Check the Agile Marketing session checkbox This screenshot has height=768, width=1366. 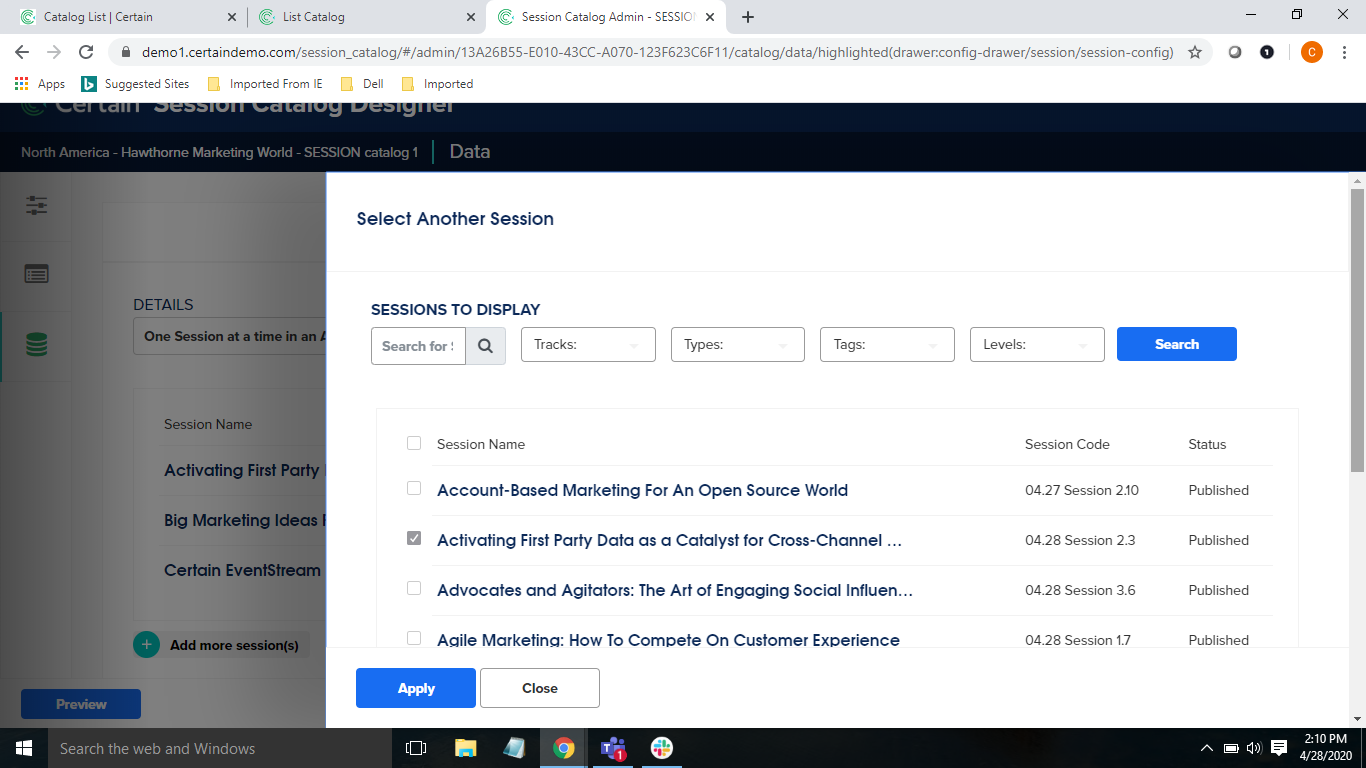(414, 638)
